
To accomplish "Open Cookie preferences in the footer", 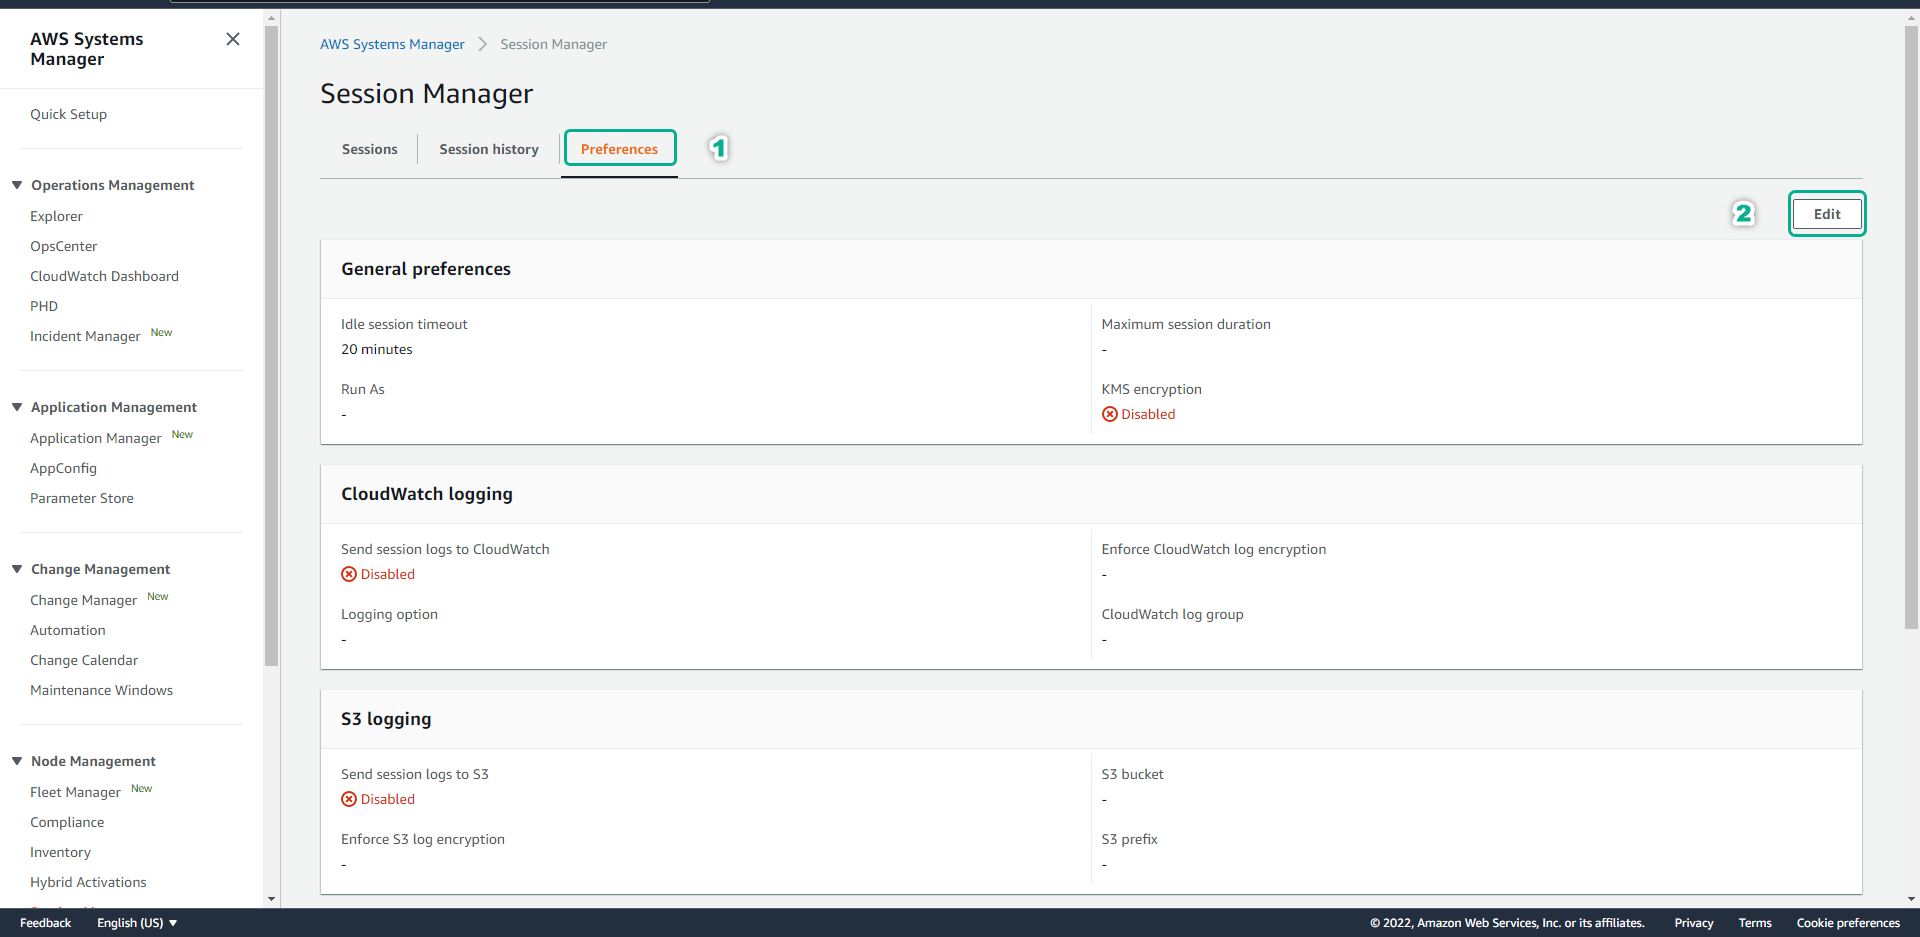I will (x=1847, y=922).
